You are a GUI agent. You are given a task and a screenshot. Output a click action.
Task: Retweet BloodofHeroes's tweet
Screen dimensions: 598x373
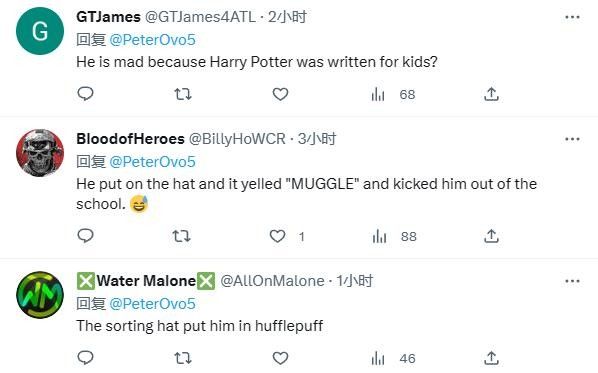pos(182,236)
